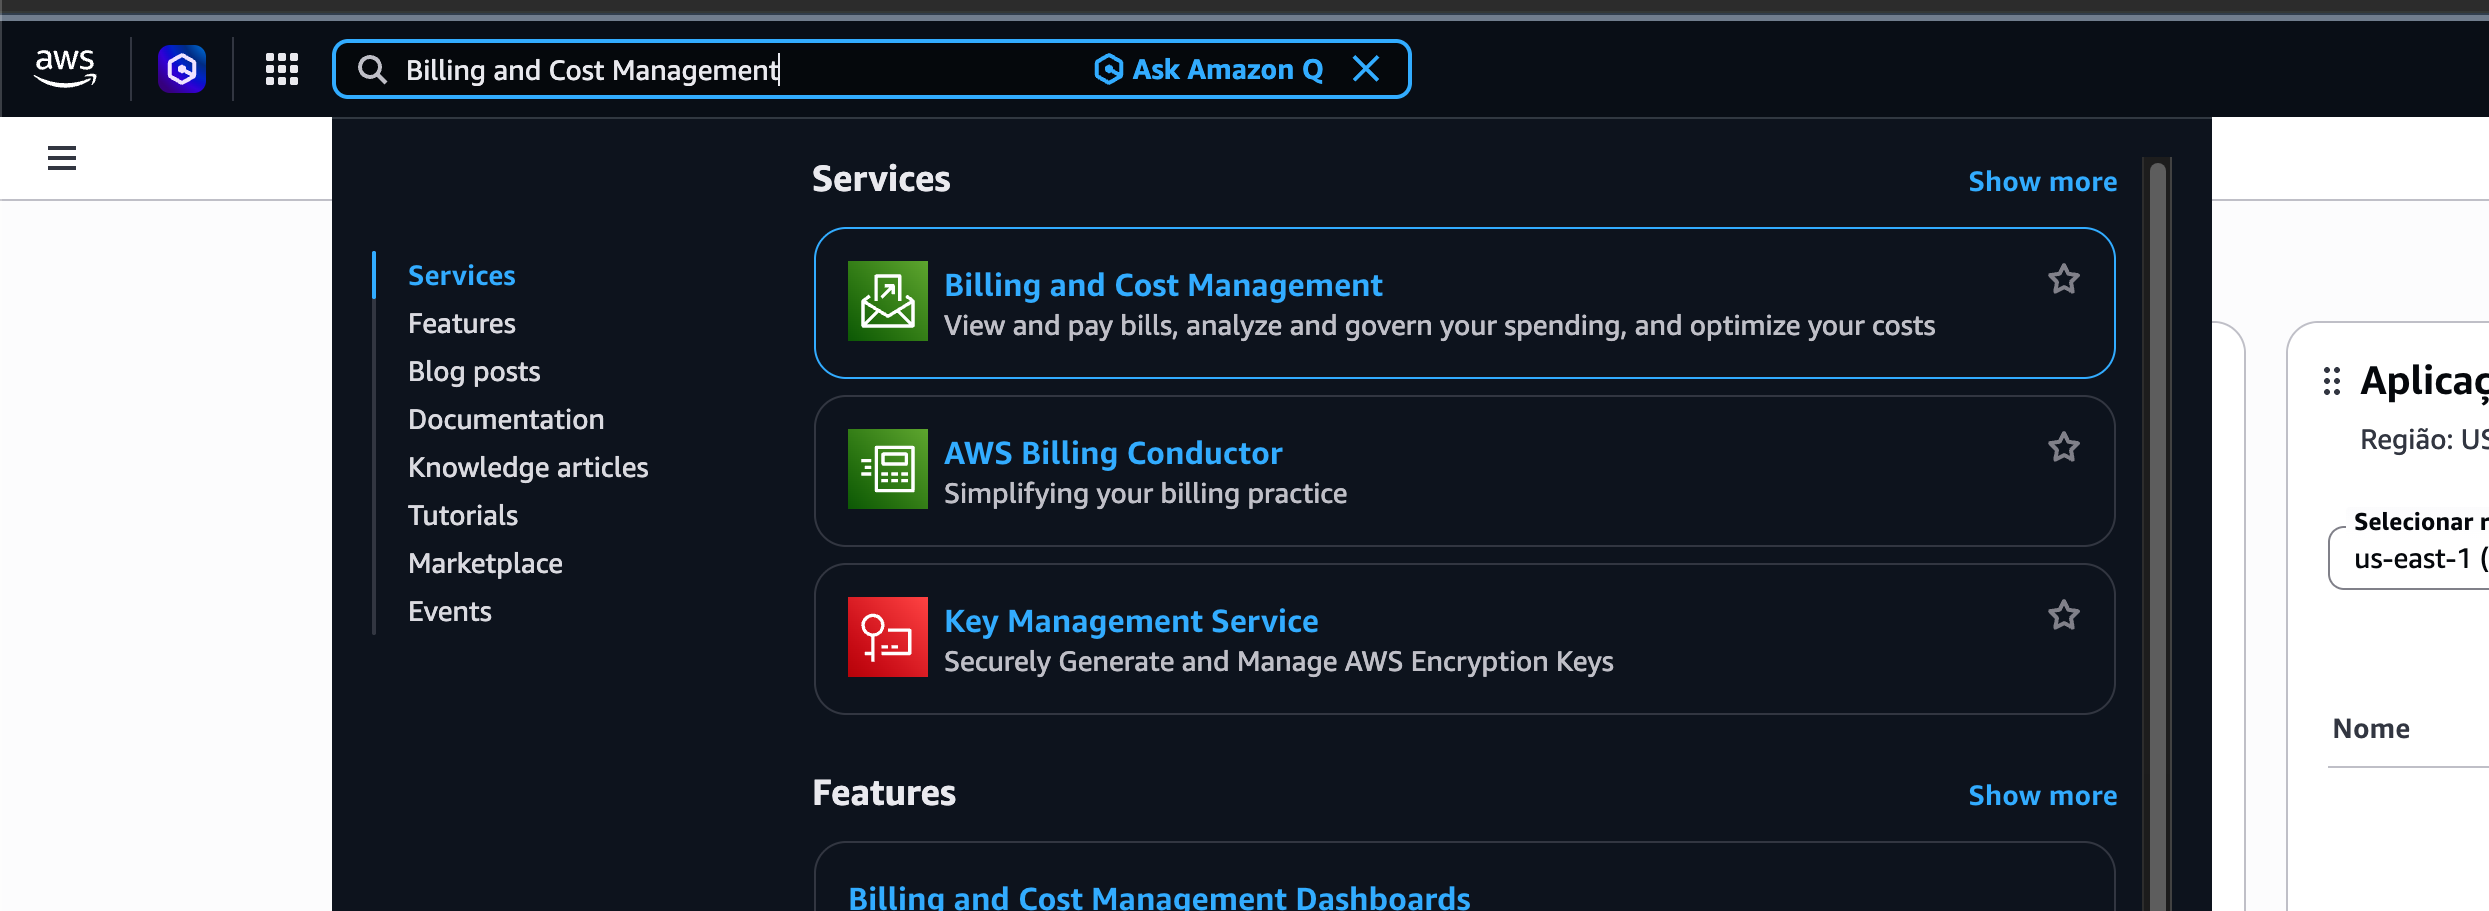Click the AWS logo home icon
Image resolution: width=2489 pixels, height=911 pixels.
tap(65, 68)
